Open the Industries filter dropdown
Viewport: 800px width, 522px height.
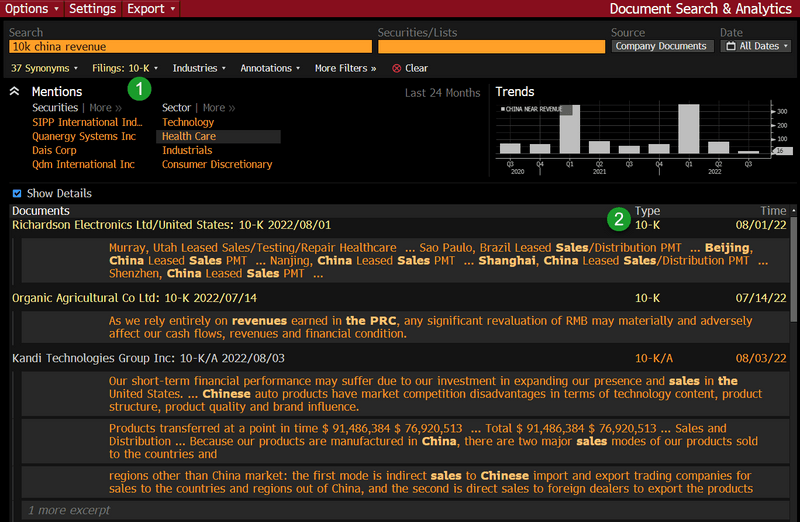click(x=199, y=69)
